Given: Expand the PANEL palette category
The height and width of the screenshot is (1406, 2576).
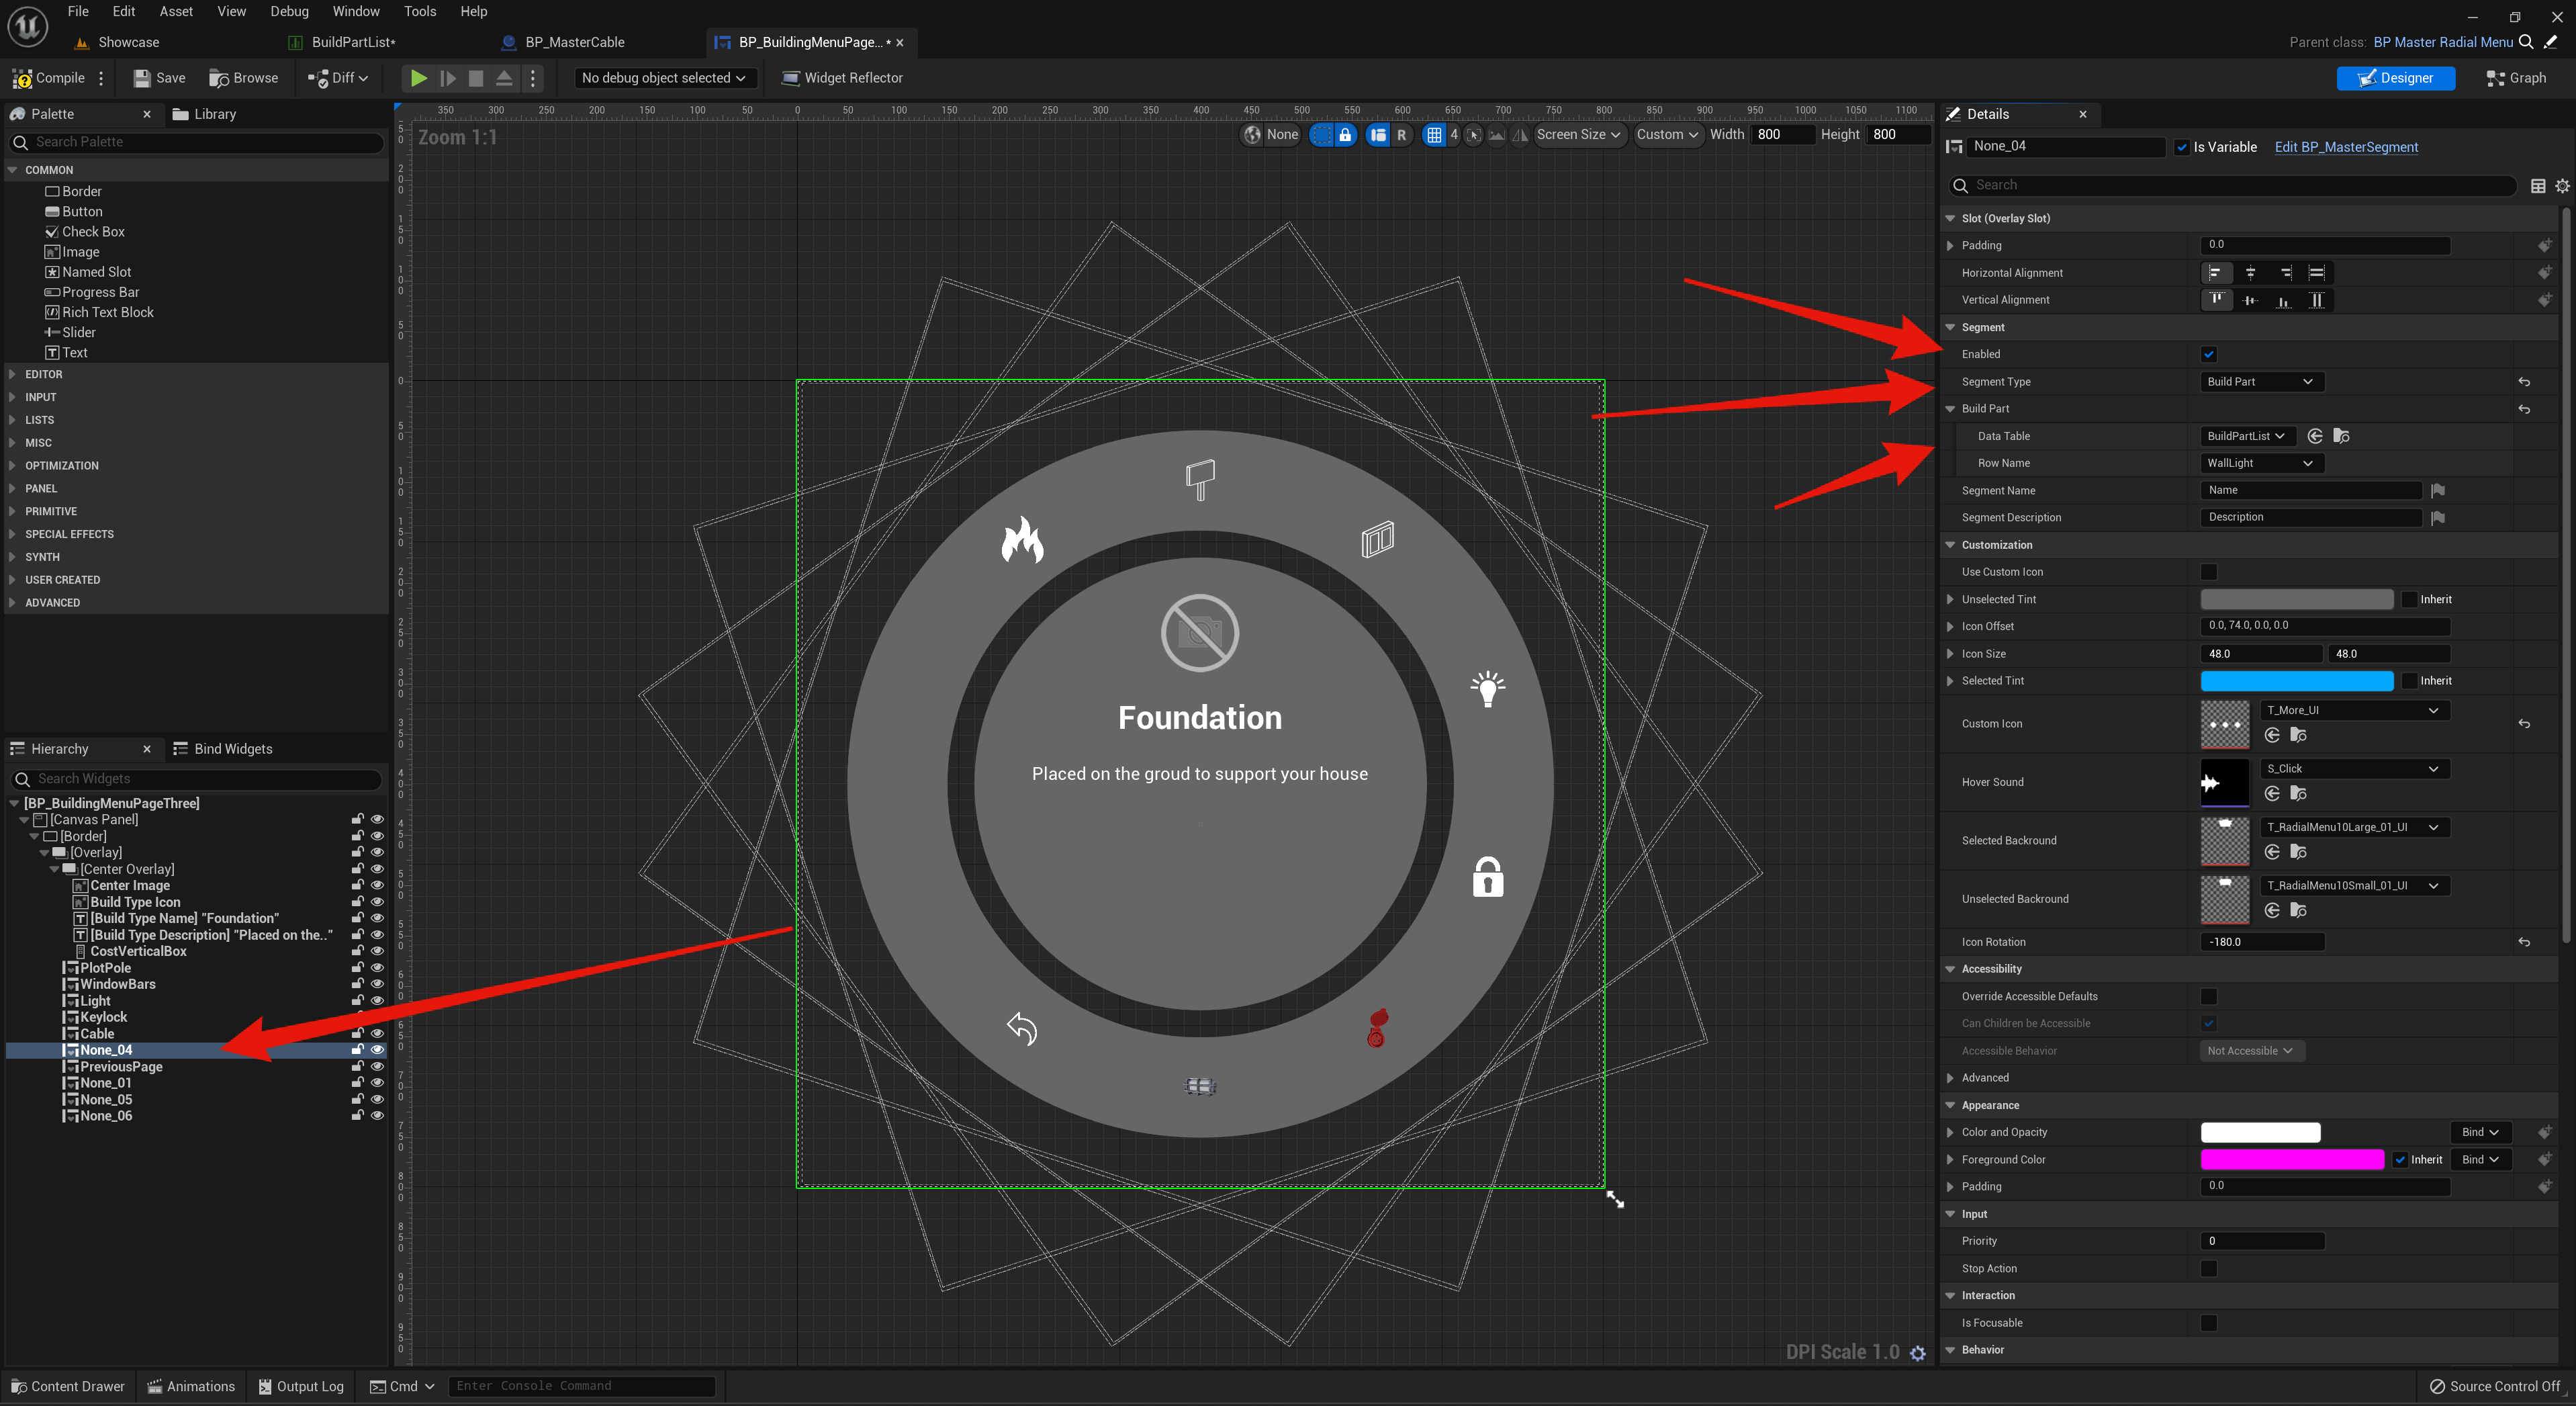Looking at the screenshot, I should pos(41,489).
